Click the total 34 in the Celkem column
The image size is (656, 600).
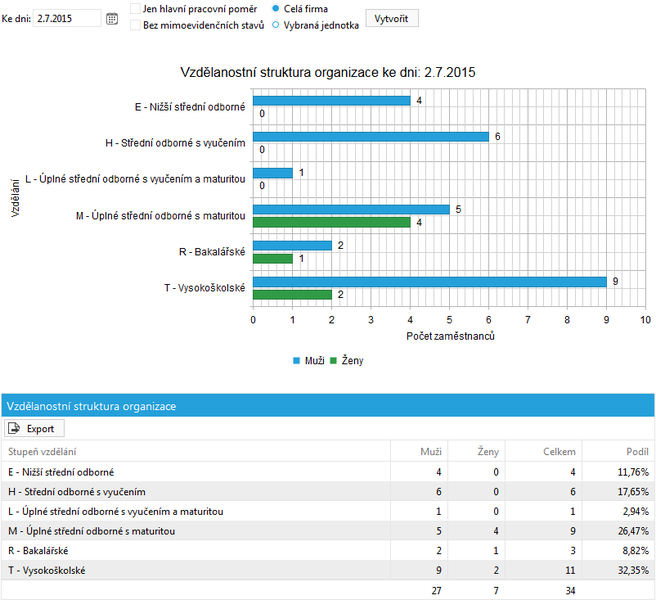click(570, 590)
